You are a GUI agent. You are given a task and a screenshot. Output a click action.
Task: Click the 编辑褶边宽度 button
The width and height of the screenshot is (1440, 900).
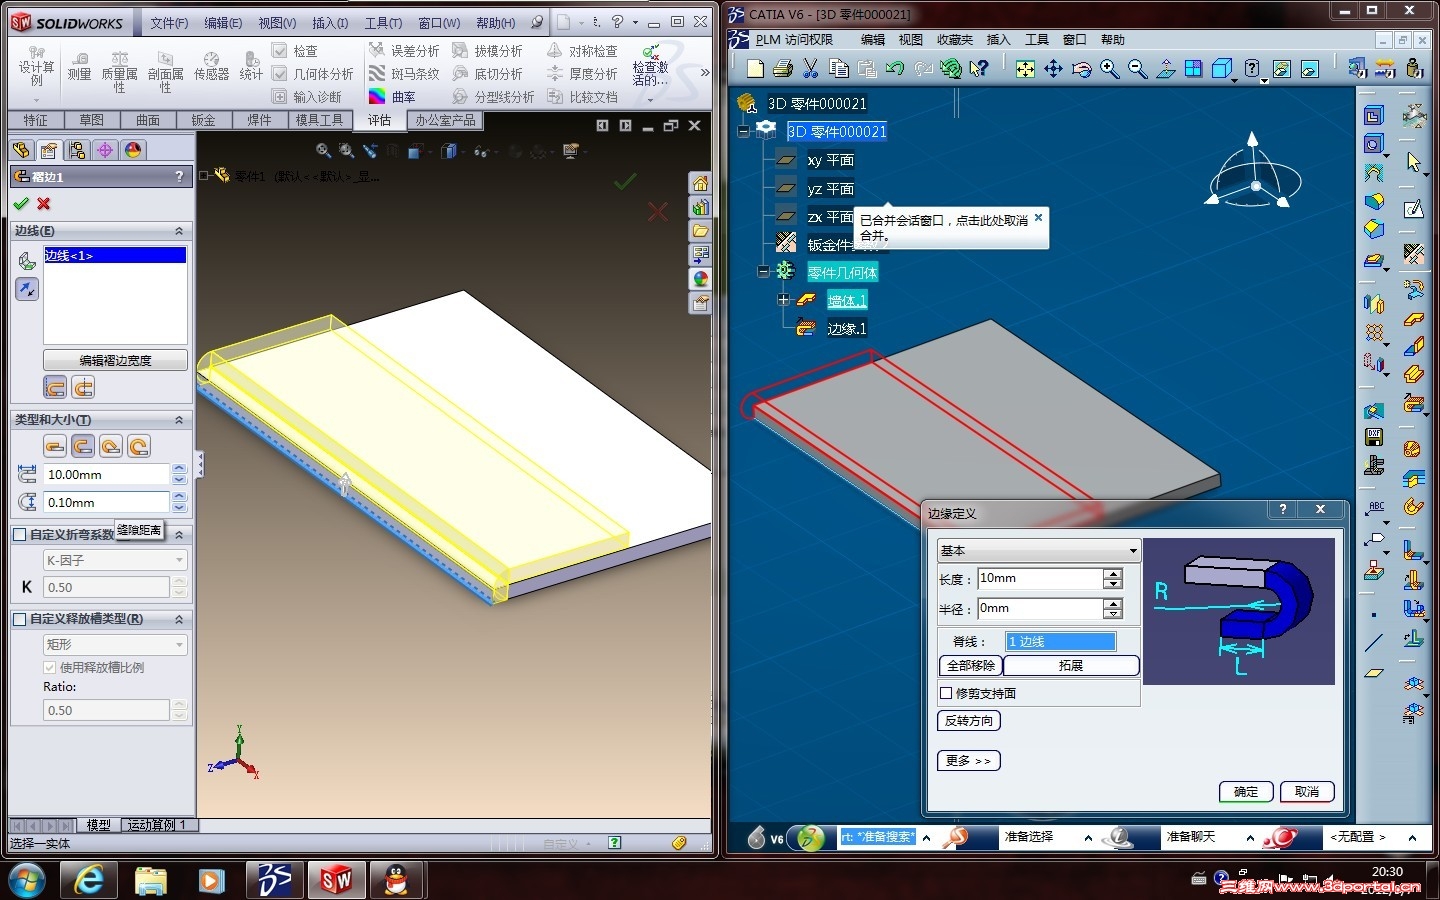tap(115, 360)
